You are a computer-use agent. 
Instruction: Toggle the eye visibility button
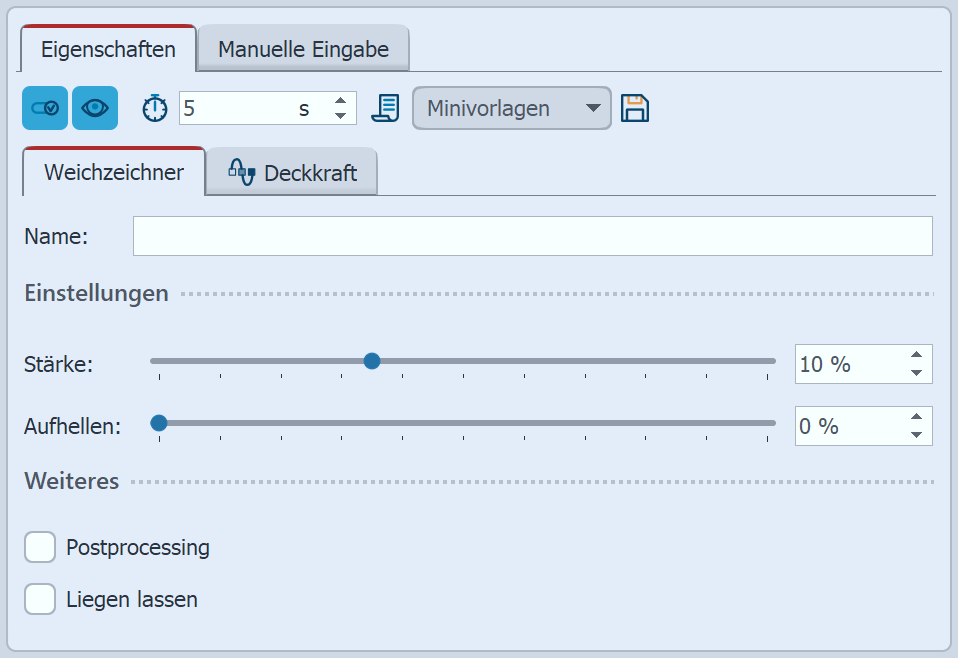click(95, 108)
